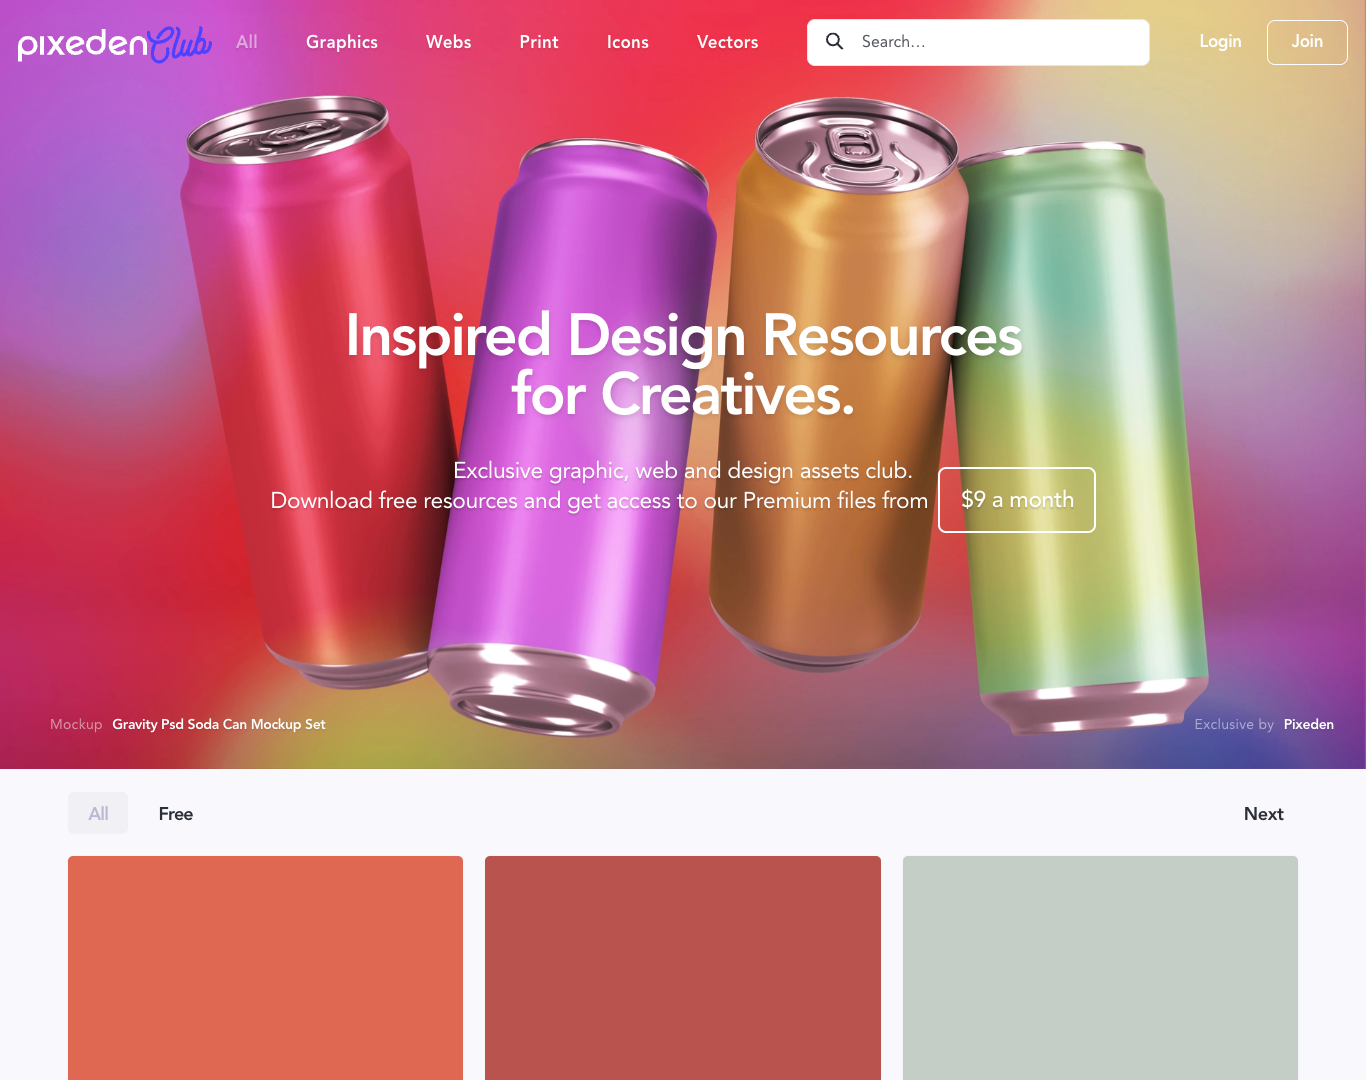The height and width of the screenshot is (1080, 1366).
Task: Click the $9 a month button
Action: coord(1017,500)
